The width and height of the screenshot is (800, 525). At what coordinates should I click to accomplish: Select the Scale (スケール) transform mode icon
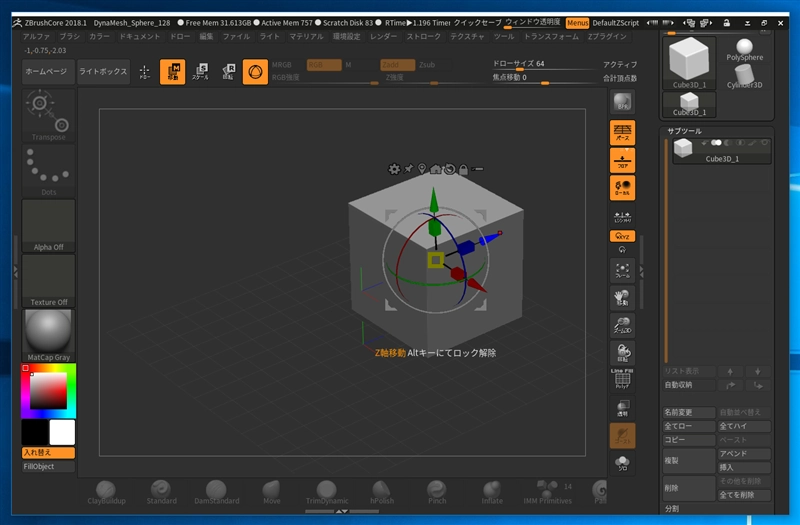[201, 71]
